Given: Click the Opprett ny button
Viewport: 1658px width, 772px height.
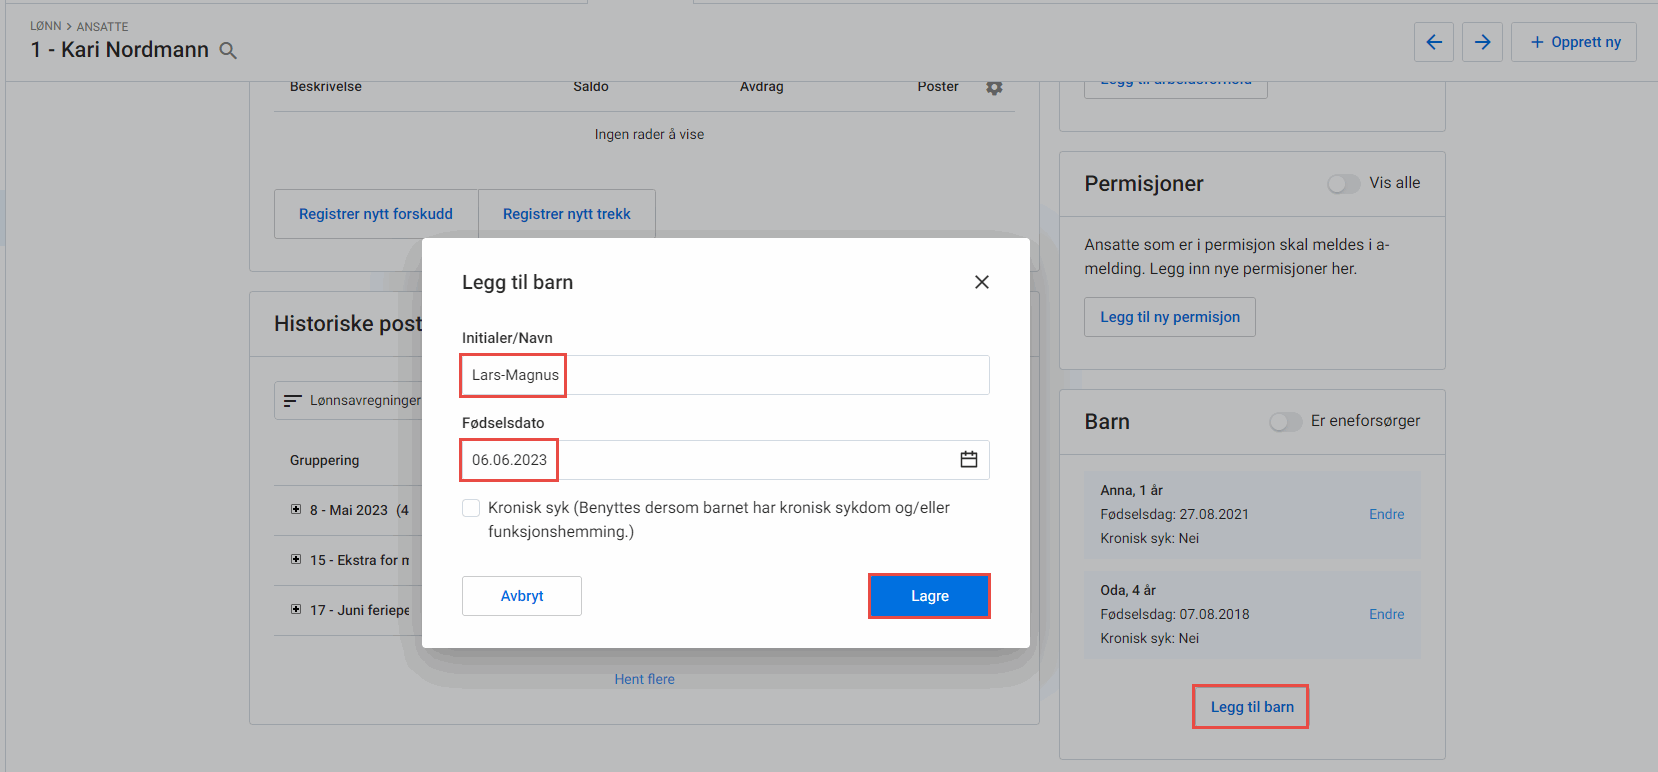Looking at the screenshot, I should pos(1574,42).
